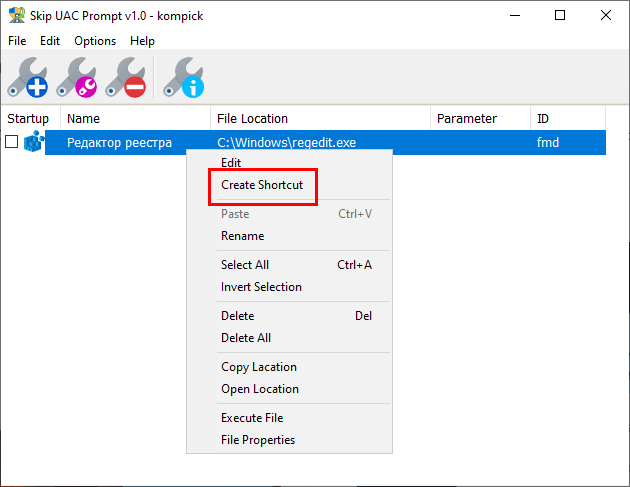Minimize the Skip UAC Prompt window
Image resolution: width=630 pixels, height=487 pixels.
pos(515,15)
